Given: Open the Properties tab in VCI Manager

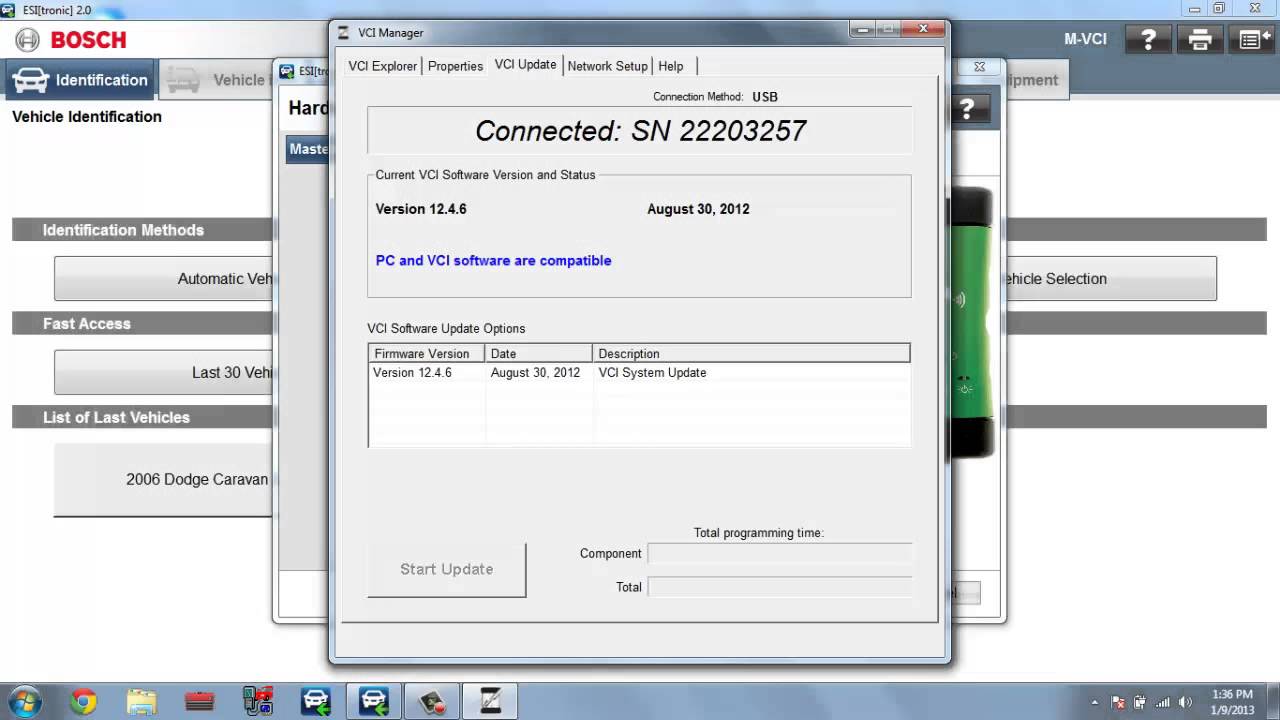Looking at the screenshot, I should coord(455,66).
